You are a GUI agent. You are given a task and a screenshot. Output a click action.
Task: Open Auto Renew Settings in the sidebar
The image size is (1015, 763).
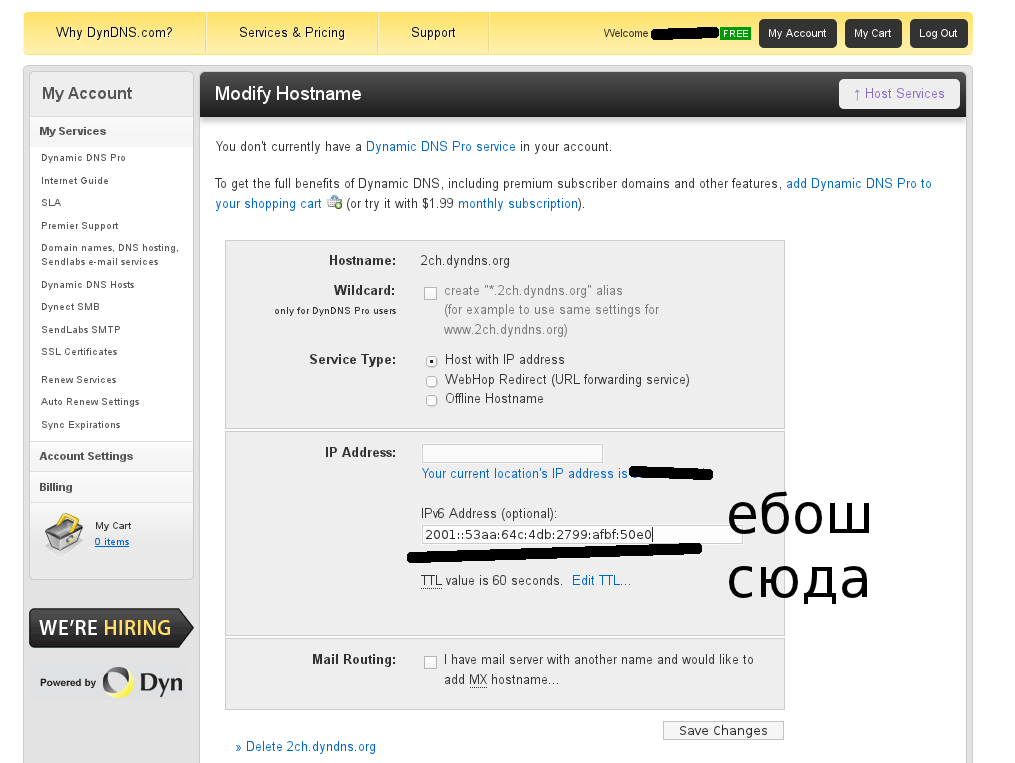pos(90,402)
